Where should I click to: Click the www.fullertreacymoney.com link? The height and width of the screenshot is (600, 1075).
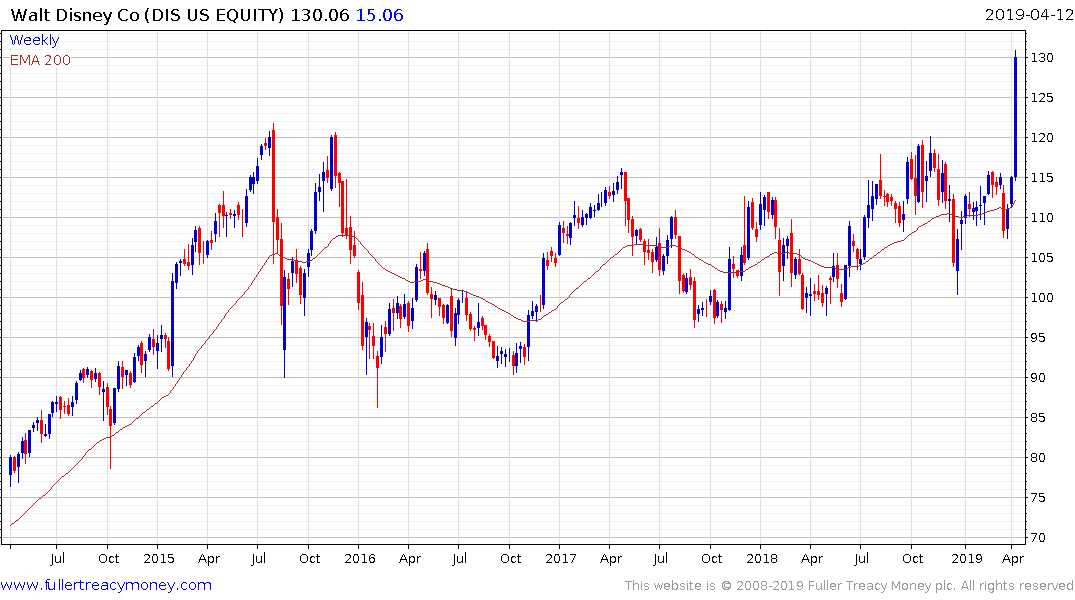(106, 585)
